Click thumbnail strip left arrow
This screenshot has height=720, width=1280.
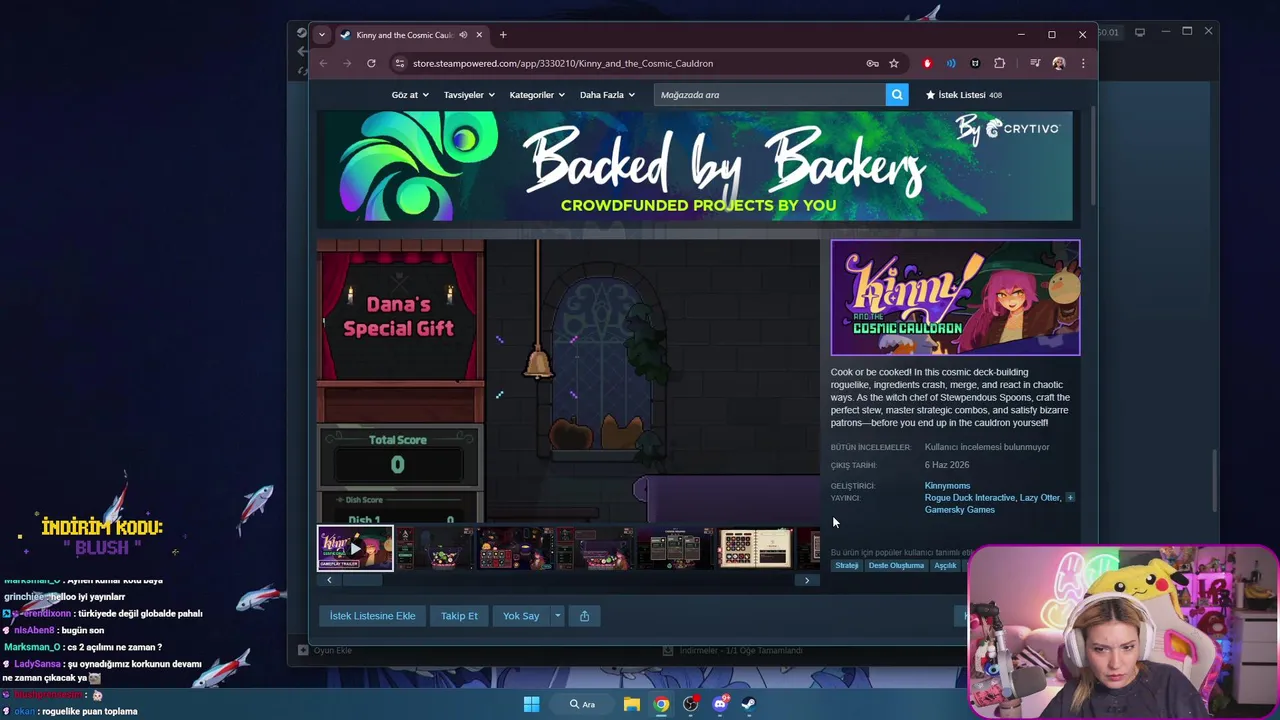point(329,580)
